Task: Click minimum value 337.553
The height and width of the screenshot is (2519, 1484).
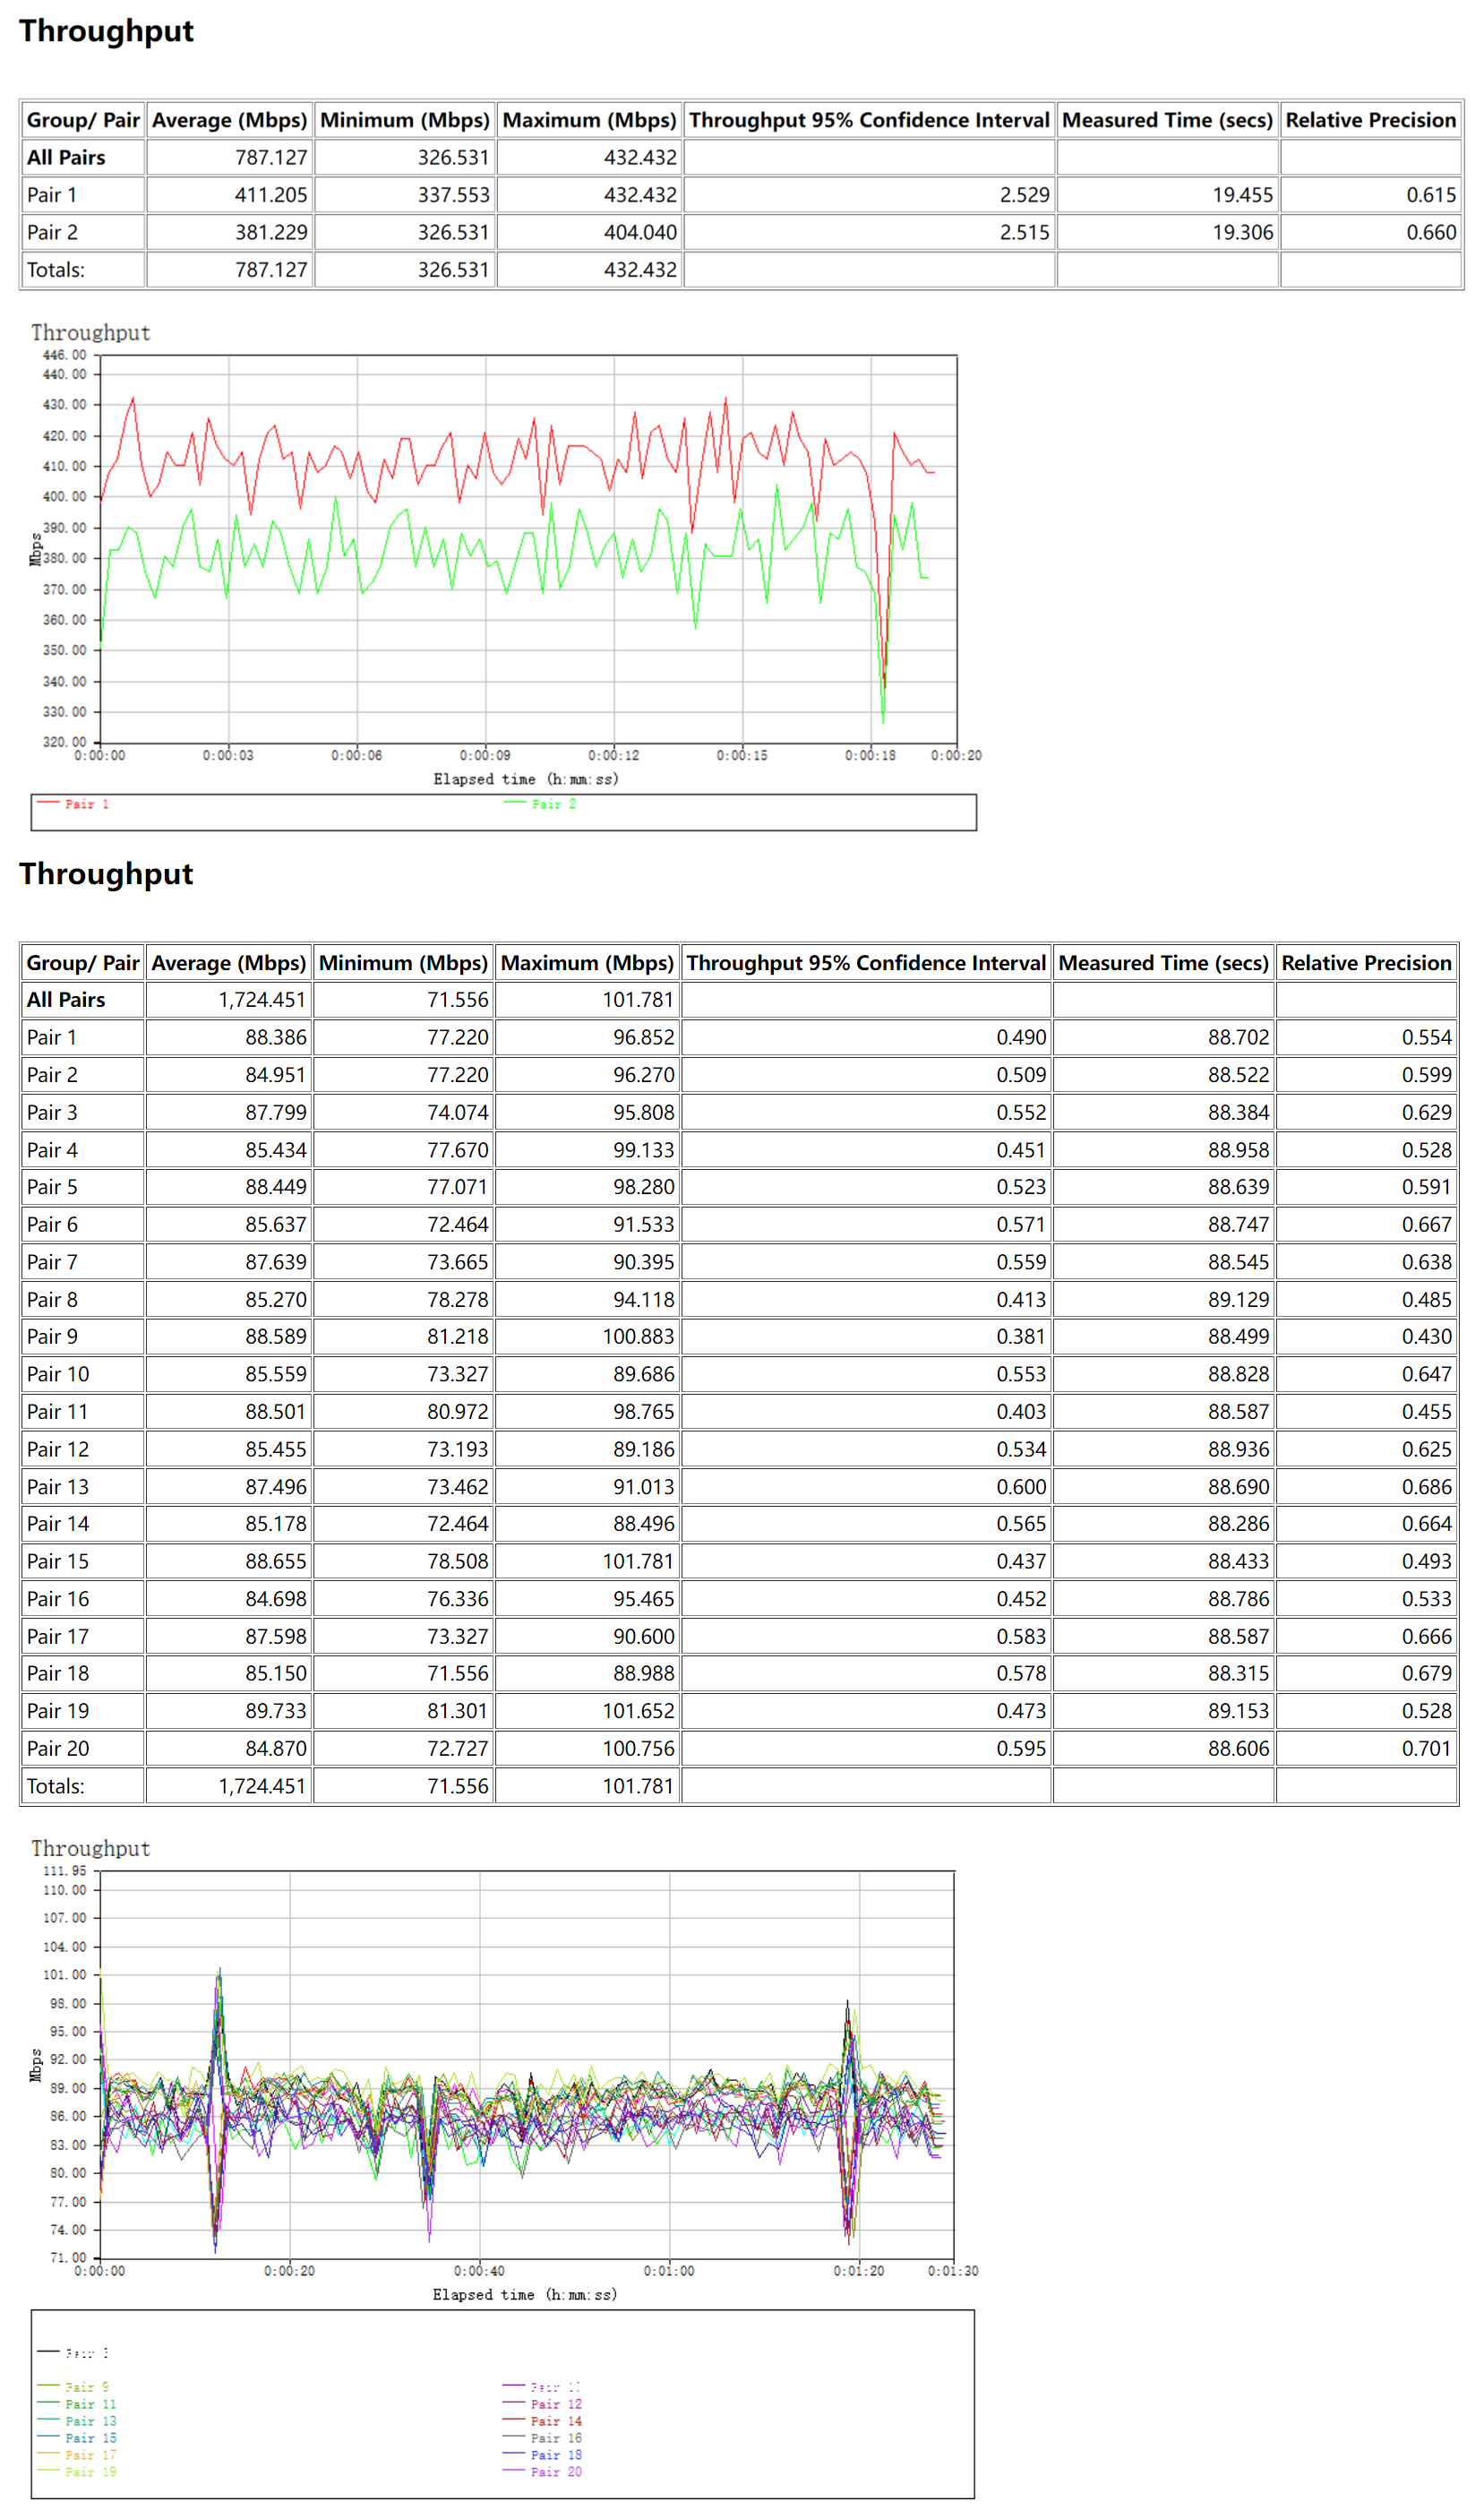Action: 405,195
